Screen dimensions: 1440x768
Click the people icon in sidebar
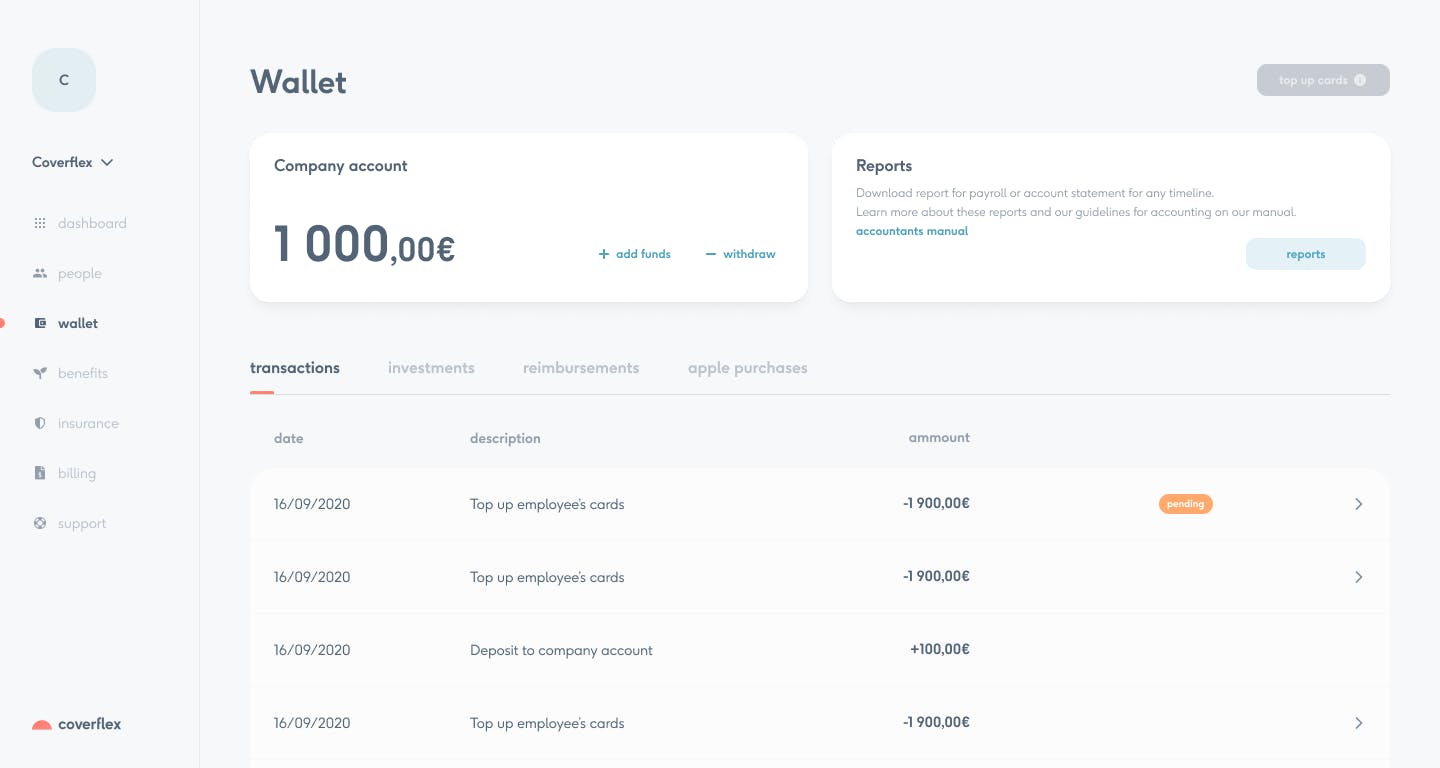[40, 273]
